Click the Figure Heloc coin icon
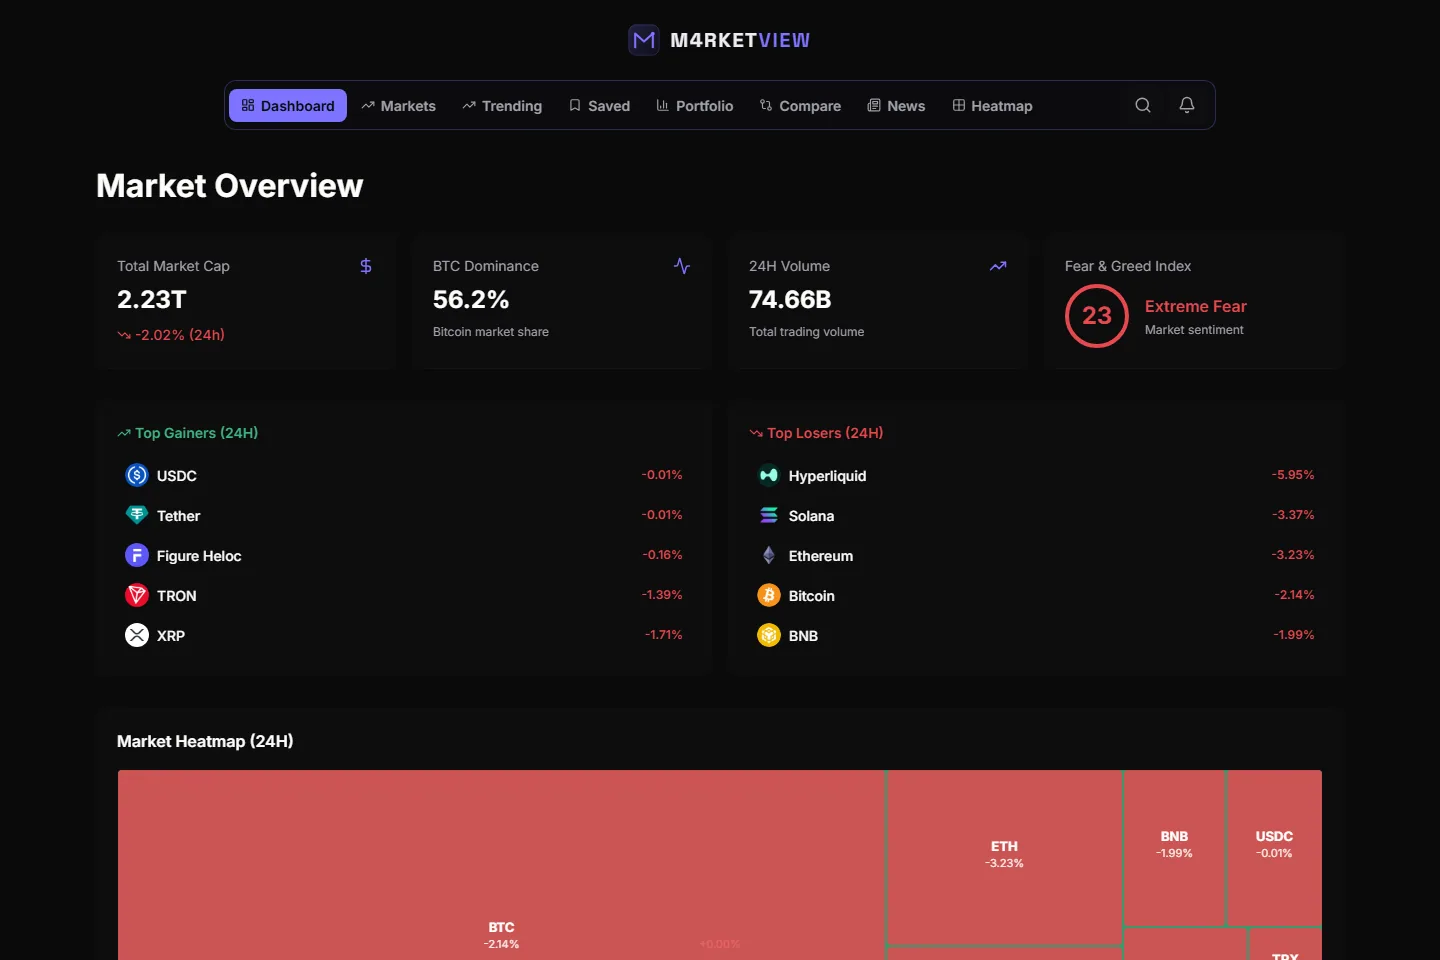Image resolution: width=1440 pixels, height=960 pixels. click(137, 555)
